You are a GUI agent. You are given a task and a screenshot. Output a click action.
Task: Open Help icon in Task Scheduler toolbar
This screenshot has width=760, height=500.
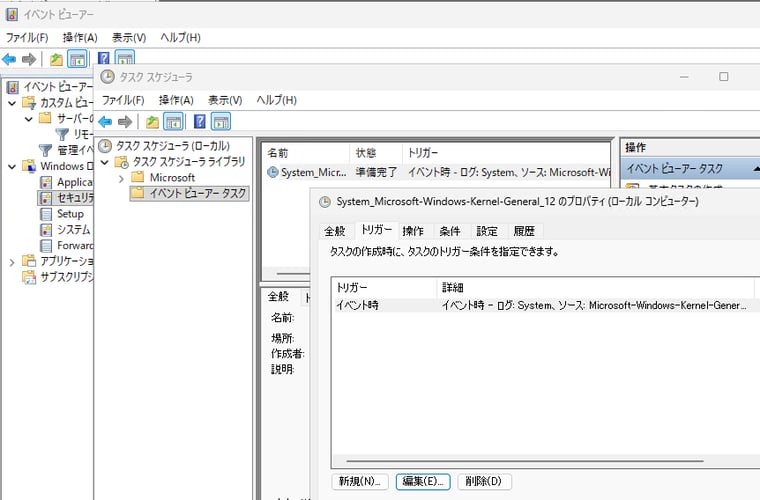point(199,121)
